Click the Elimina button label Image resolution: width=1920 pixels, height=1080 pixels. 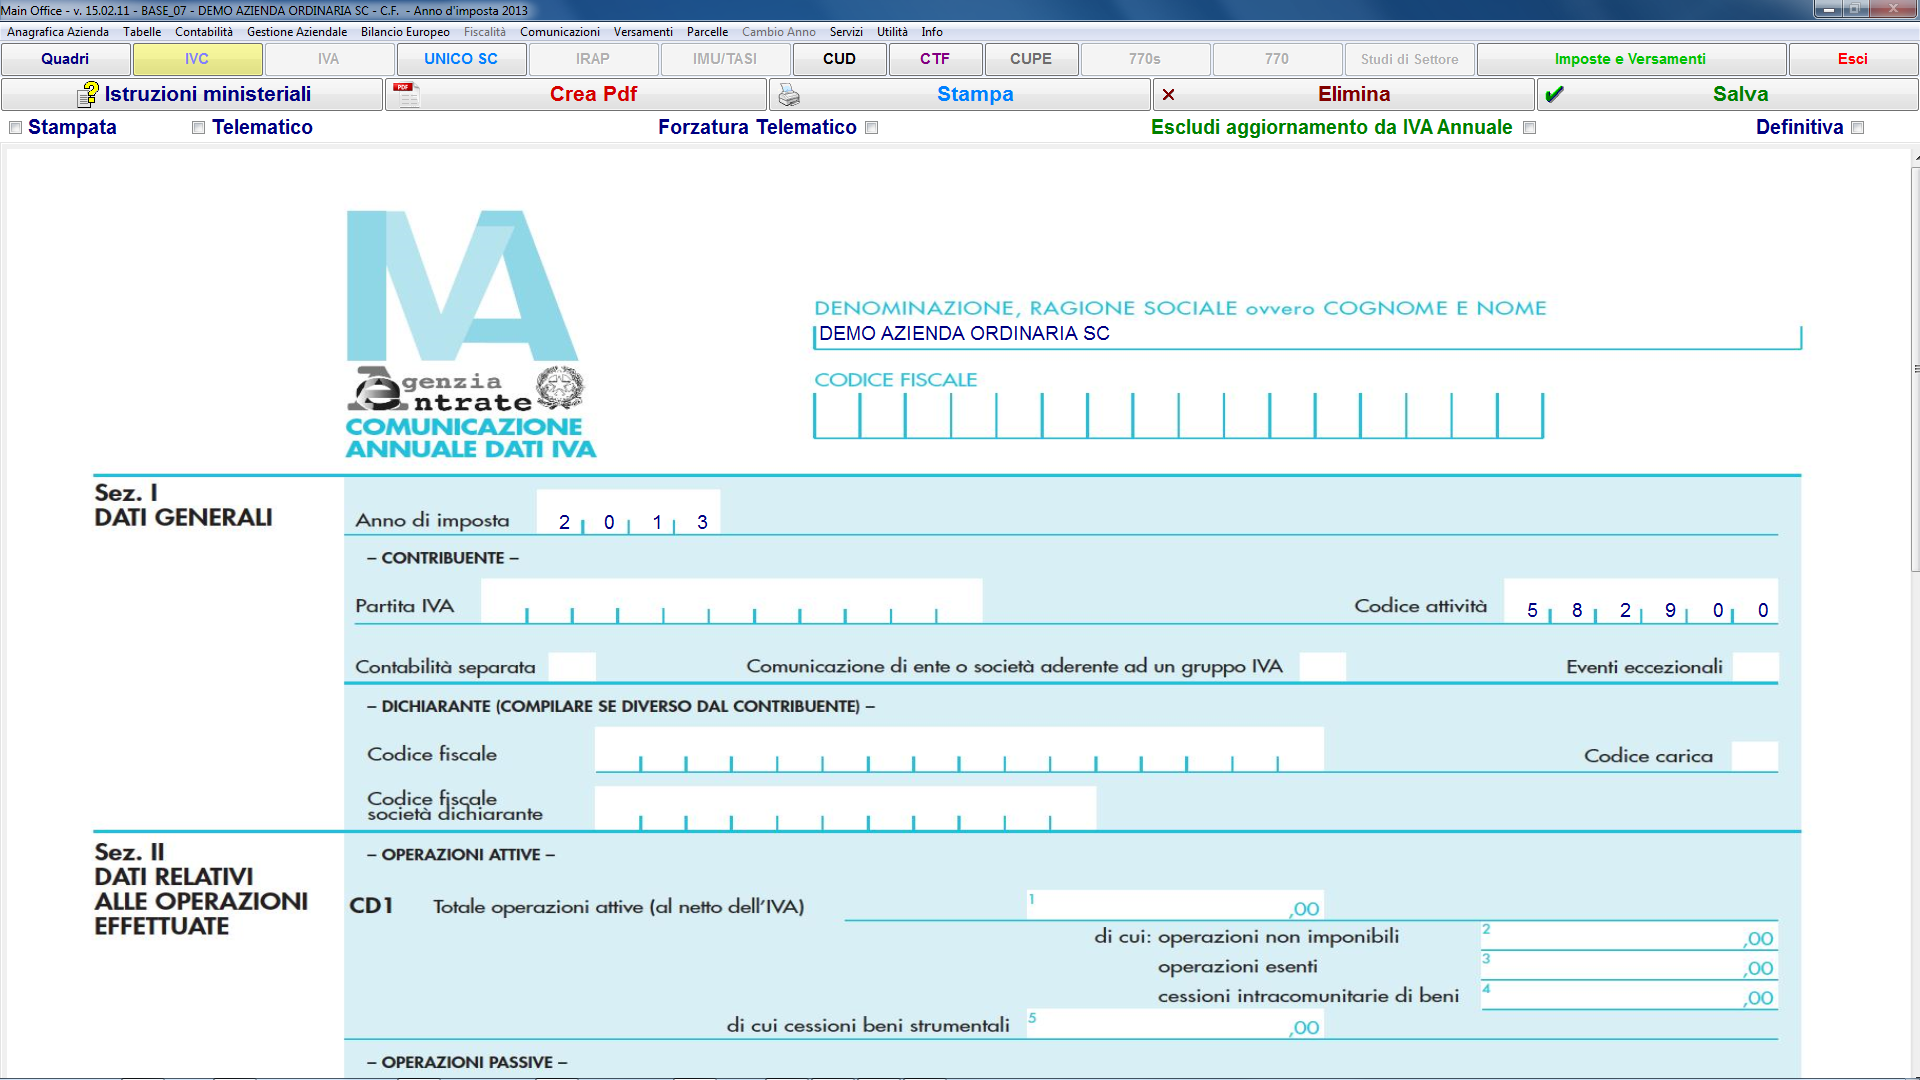click(1354, 94)
